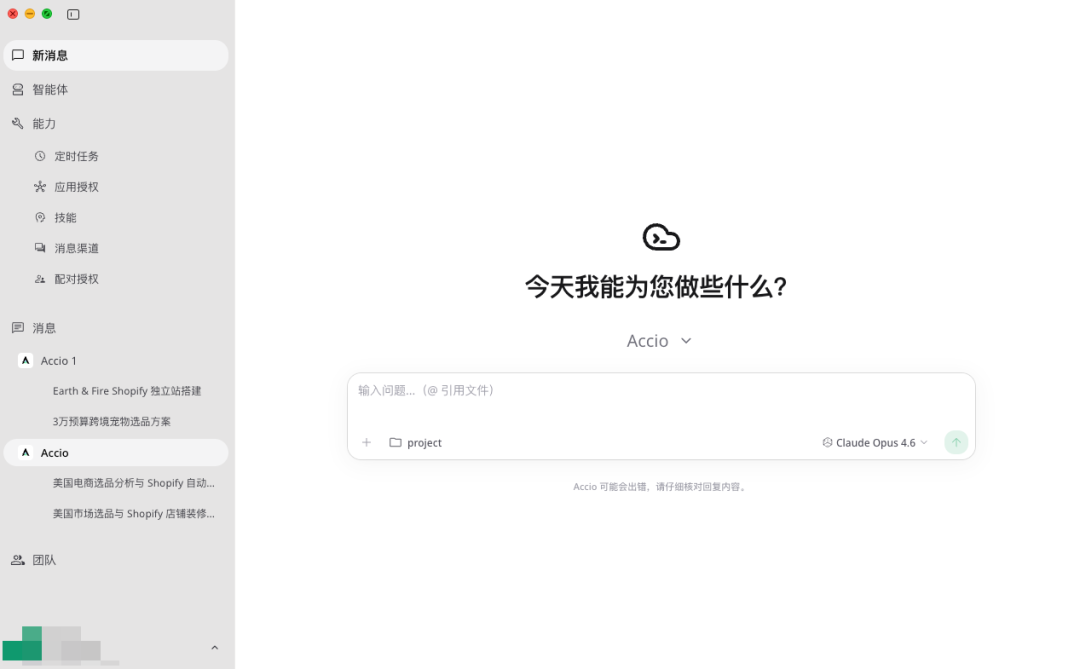Click the 消息渠道 chat icon

tap(40, 248)
